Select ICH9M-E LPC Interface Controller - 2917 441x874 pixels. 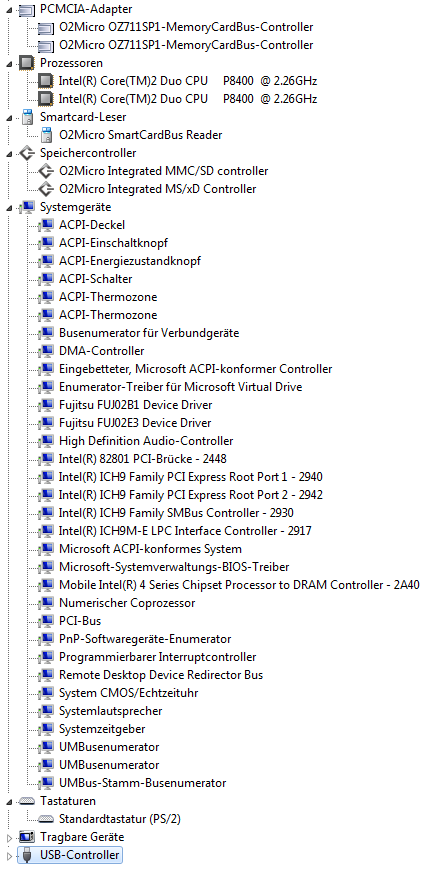(185, 531)
